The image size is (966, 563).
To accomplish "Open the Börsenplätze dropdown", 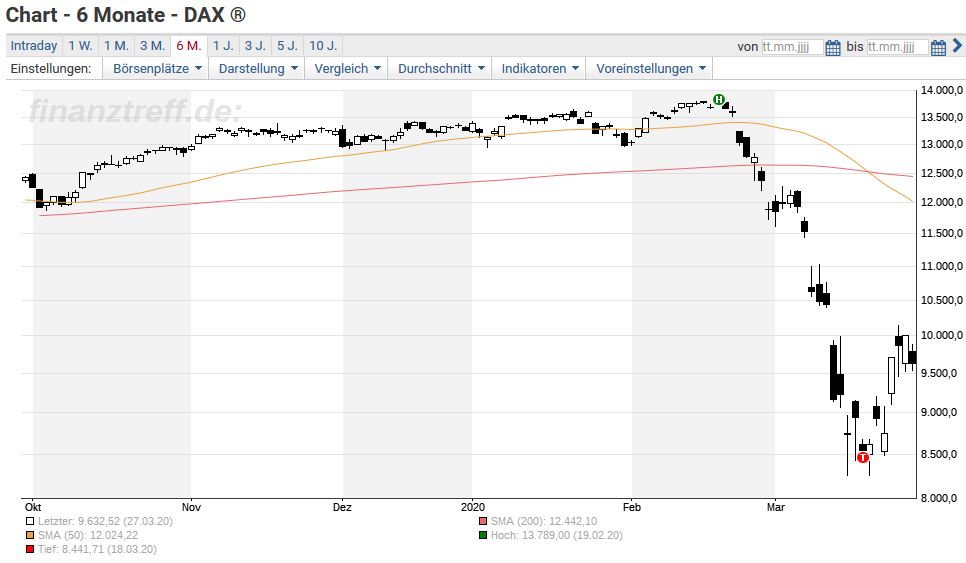I will (156, 68).
